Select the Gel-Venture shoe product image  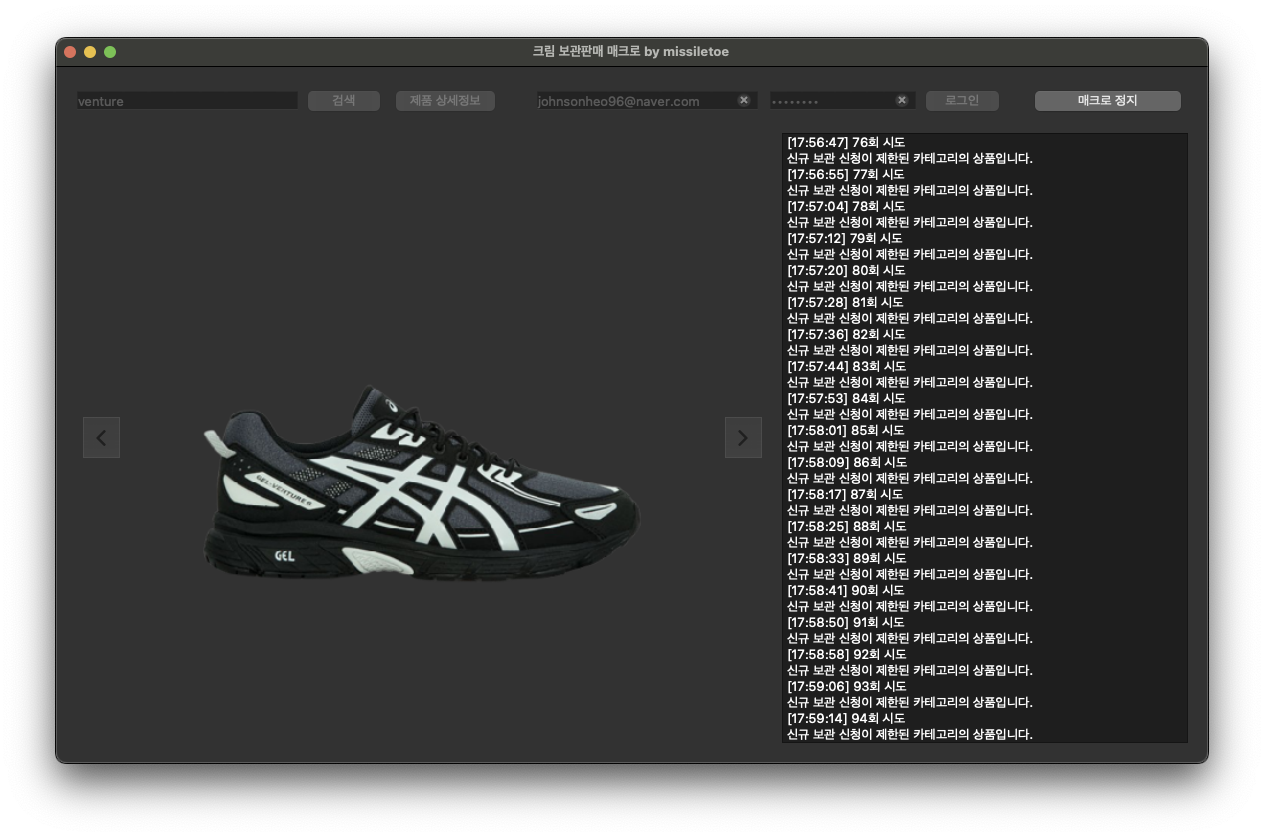click(x=421, y=483)
